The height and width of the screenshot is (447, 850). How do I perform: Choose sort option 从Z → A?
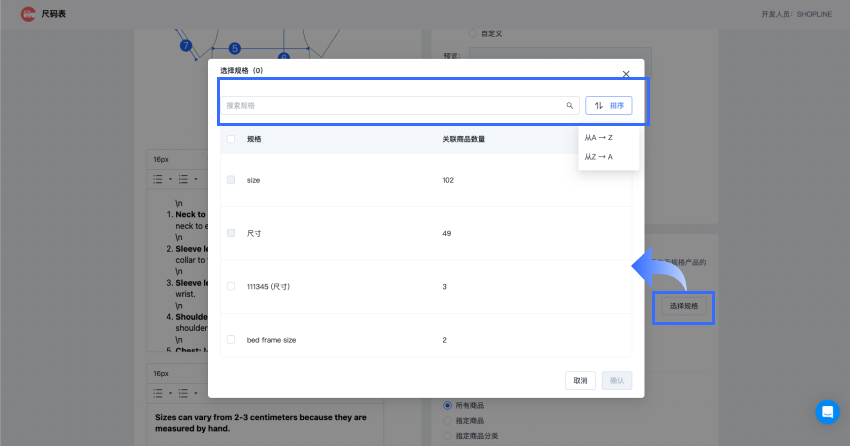pos(598,157)
